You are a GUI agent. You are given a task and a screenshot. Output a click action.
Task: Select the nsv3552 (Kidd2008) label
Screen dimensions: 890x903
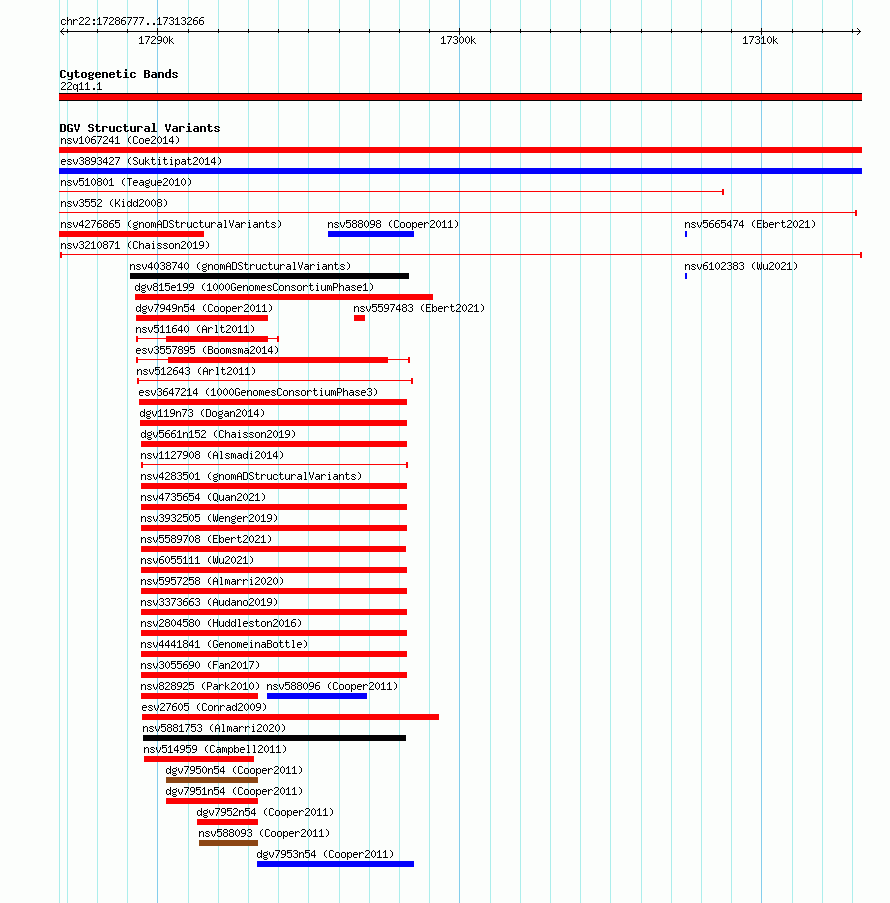[114, 203]
